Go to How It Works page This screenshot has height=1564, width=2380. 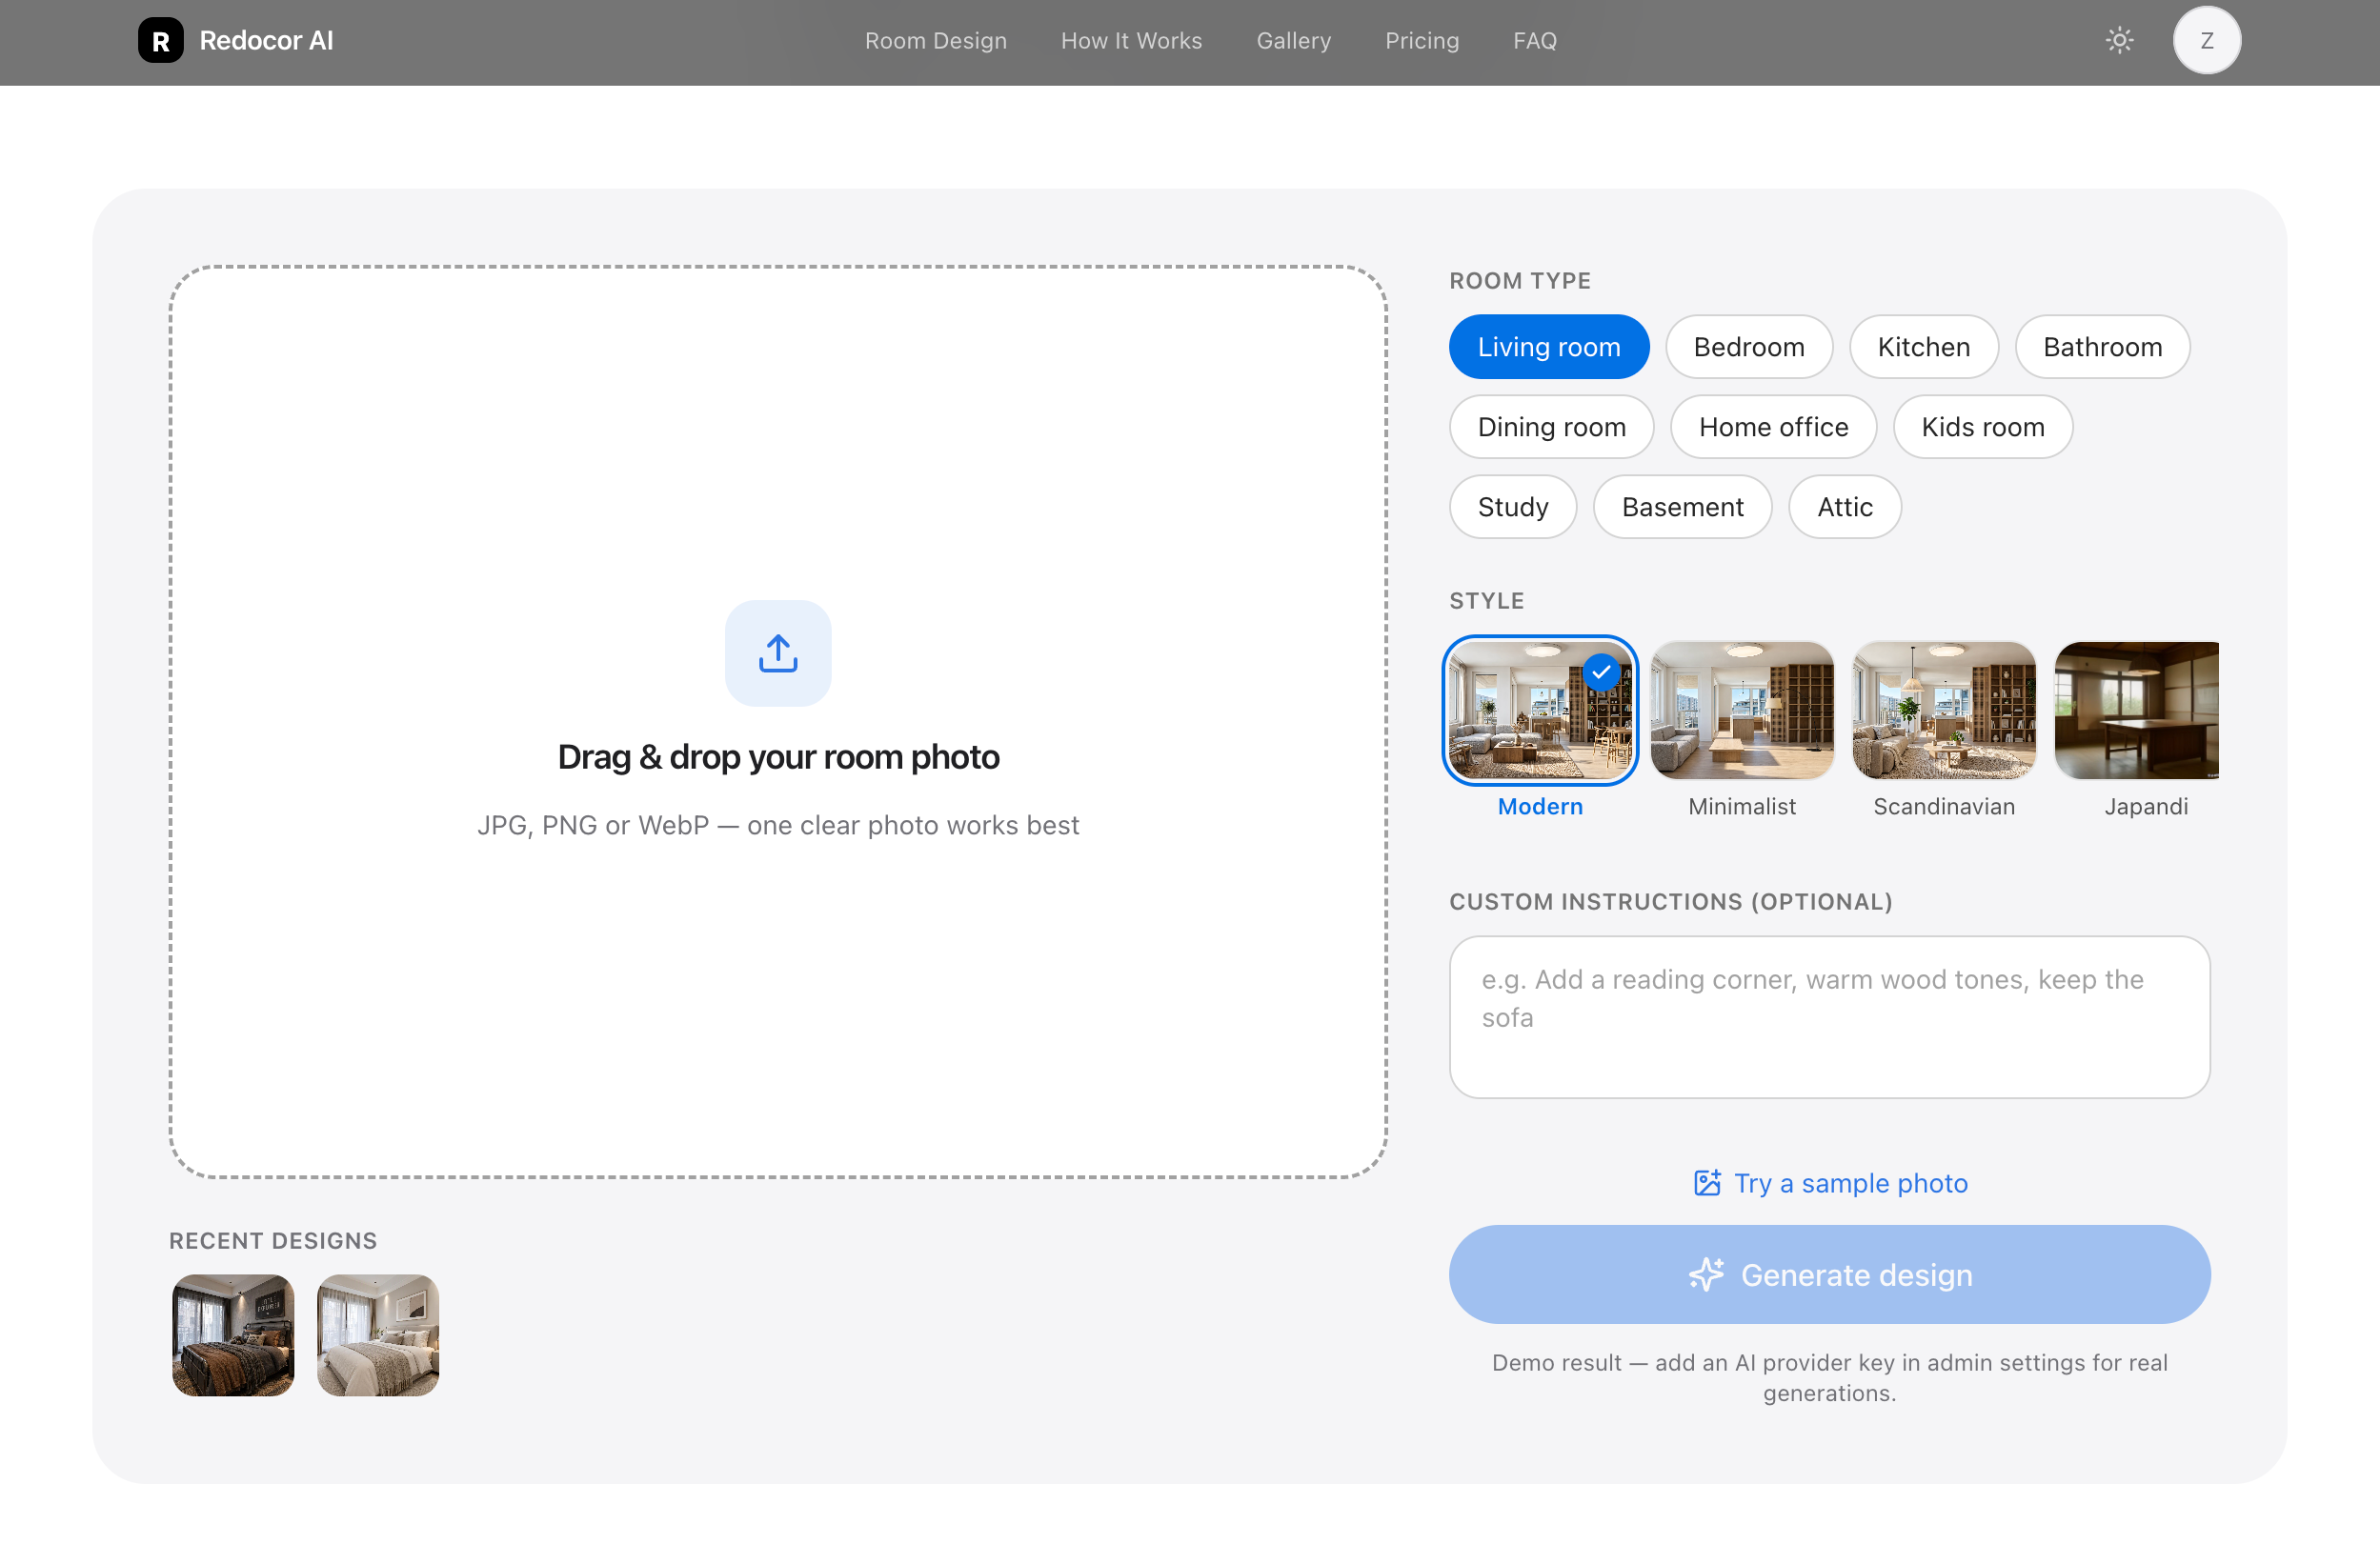click(x=1131, y=41)
